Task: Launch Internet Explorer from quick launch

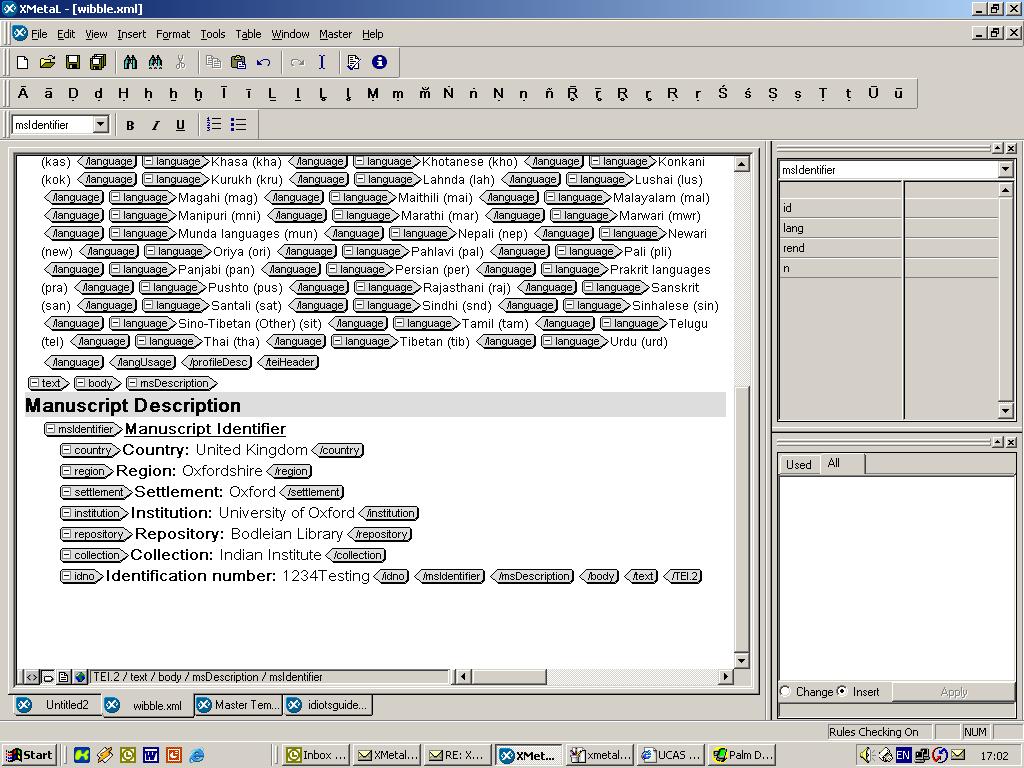Action: 196,755
